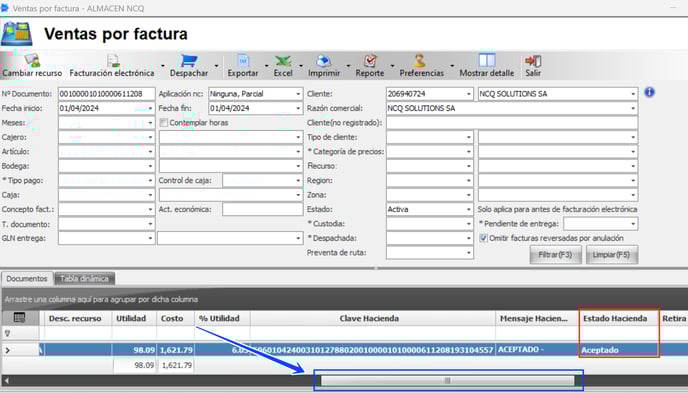Click the ACEPTADO - cell in Mensaje Hacienda
Screen dimensions: 688x393
pos(538,350)
